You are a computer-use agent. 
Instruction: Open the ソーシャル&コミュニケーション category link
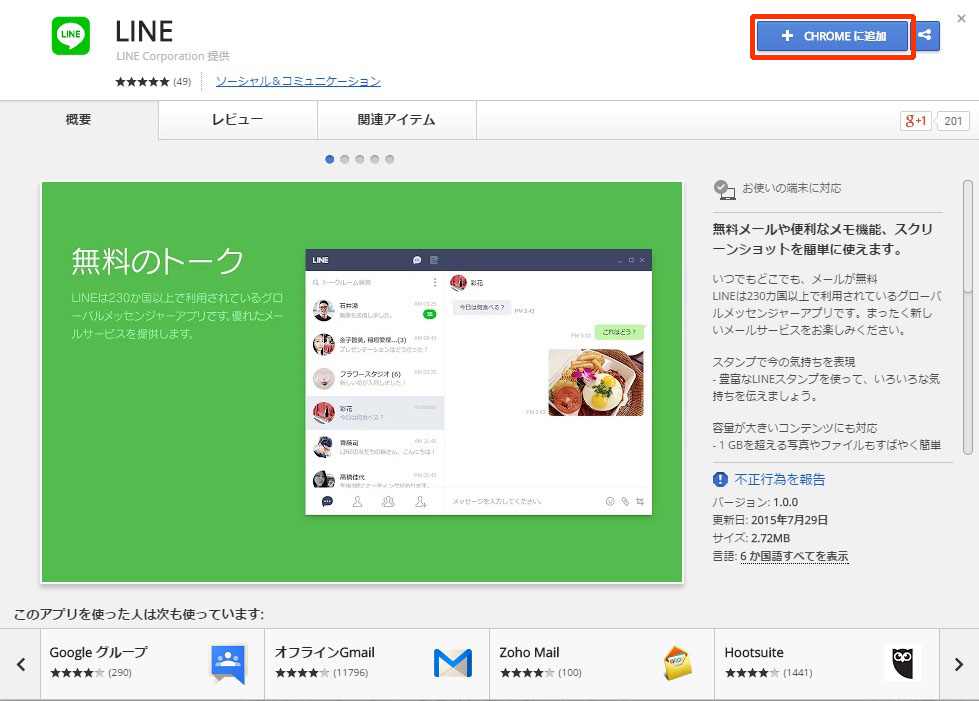tap(298, 81)
